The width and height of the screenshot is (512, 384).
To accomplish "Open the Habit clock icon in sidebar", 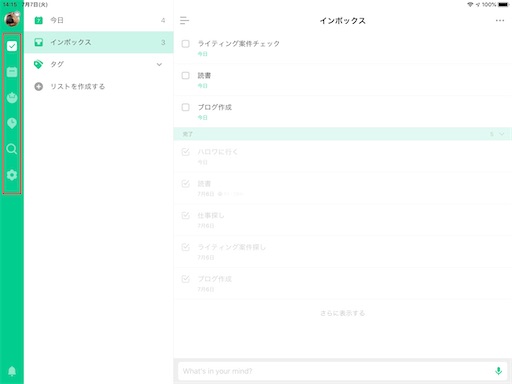I will pos(12,123).
